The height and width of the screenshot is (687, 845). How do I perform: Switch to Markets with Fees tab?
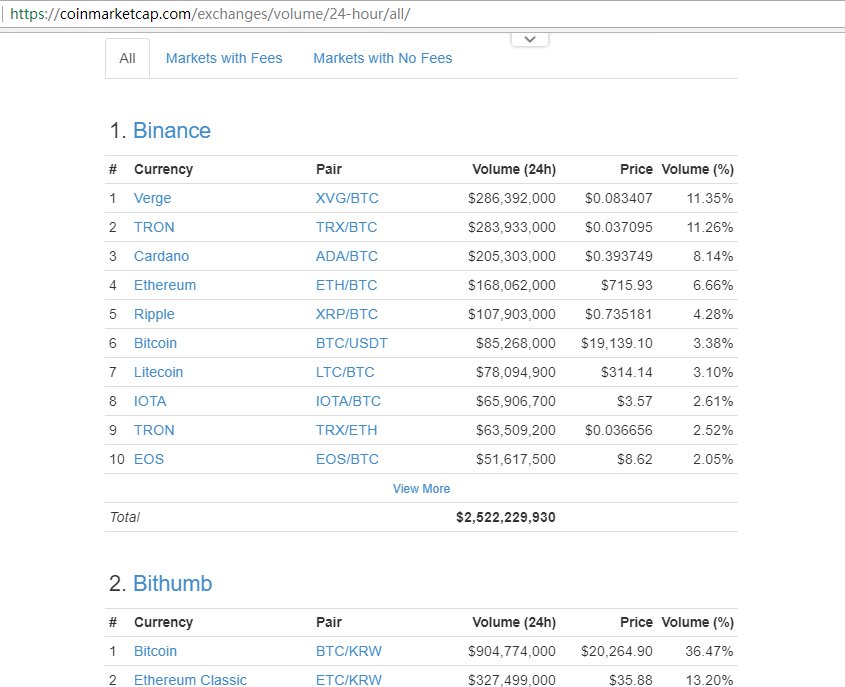coord(224,58)
